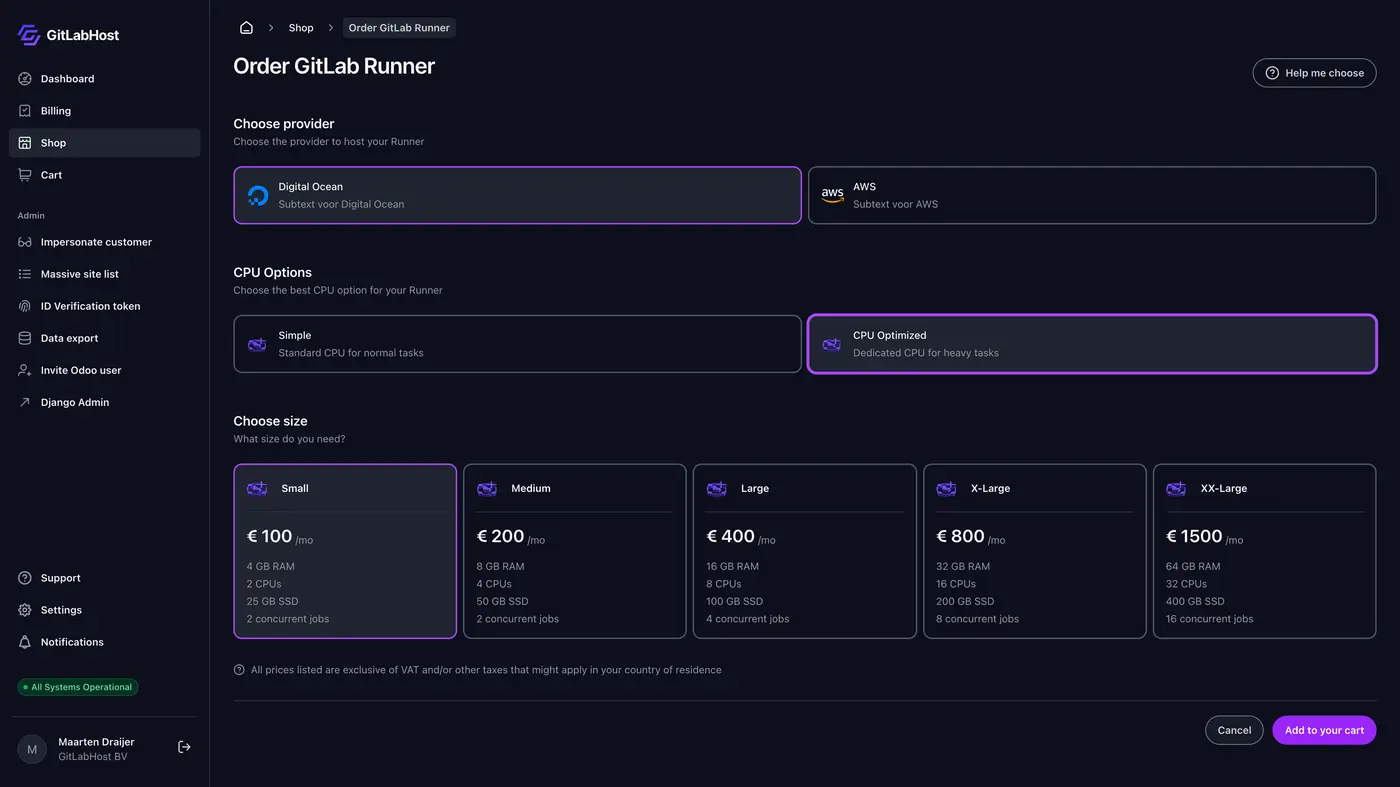
Task: Click the ID Verification fingerprint icon
Action: click(25, 306)
